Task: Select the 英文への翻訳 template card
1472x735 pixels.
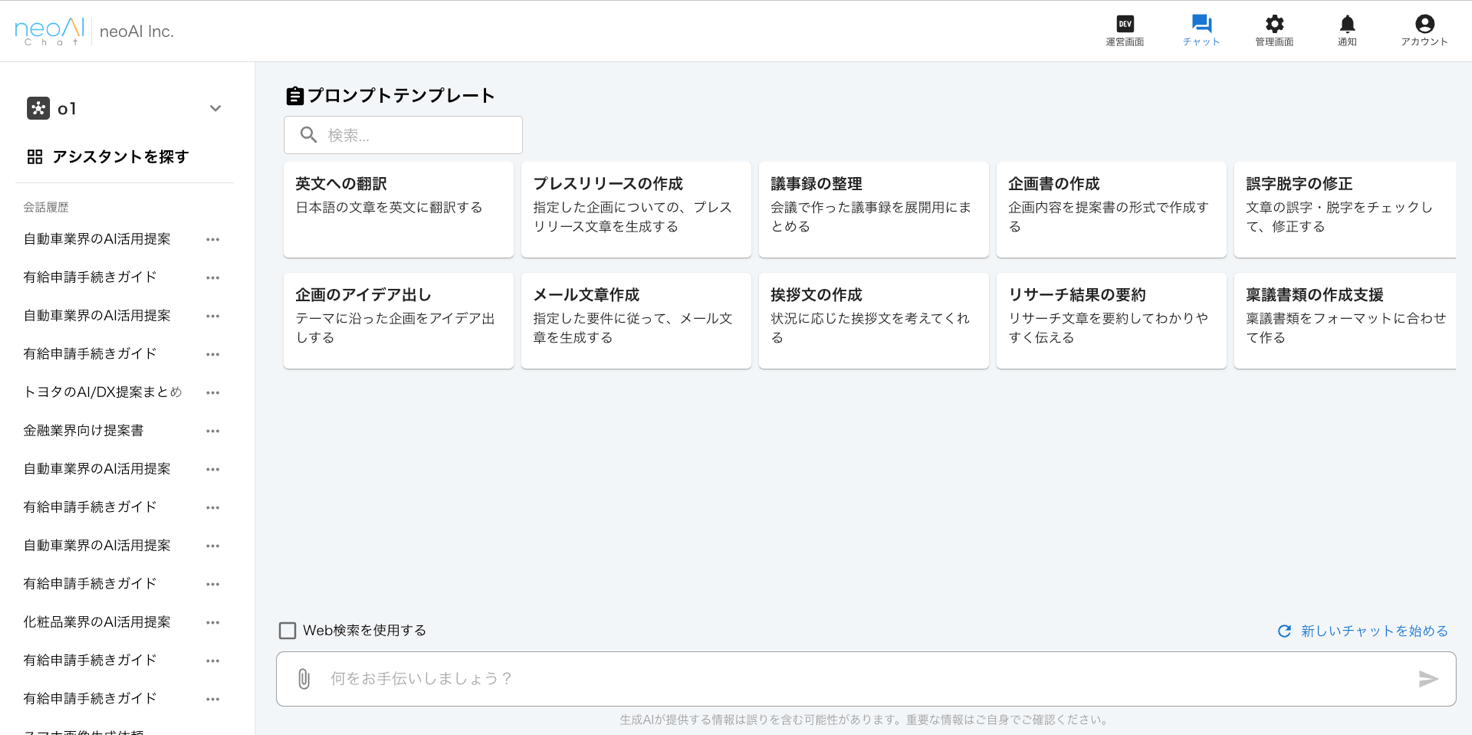Action: 398,209
